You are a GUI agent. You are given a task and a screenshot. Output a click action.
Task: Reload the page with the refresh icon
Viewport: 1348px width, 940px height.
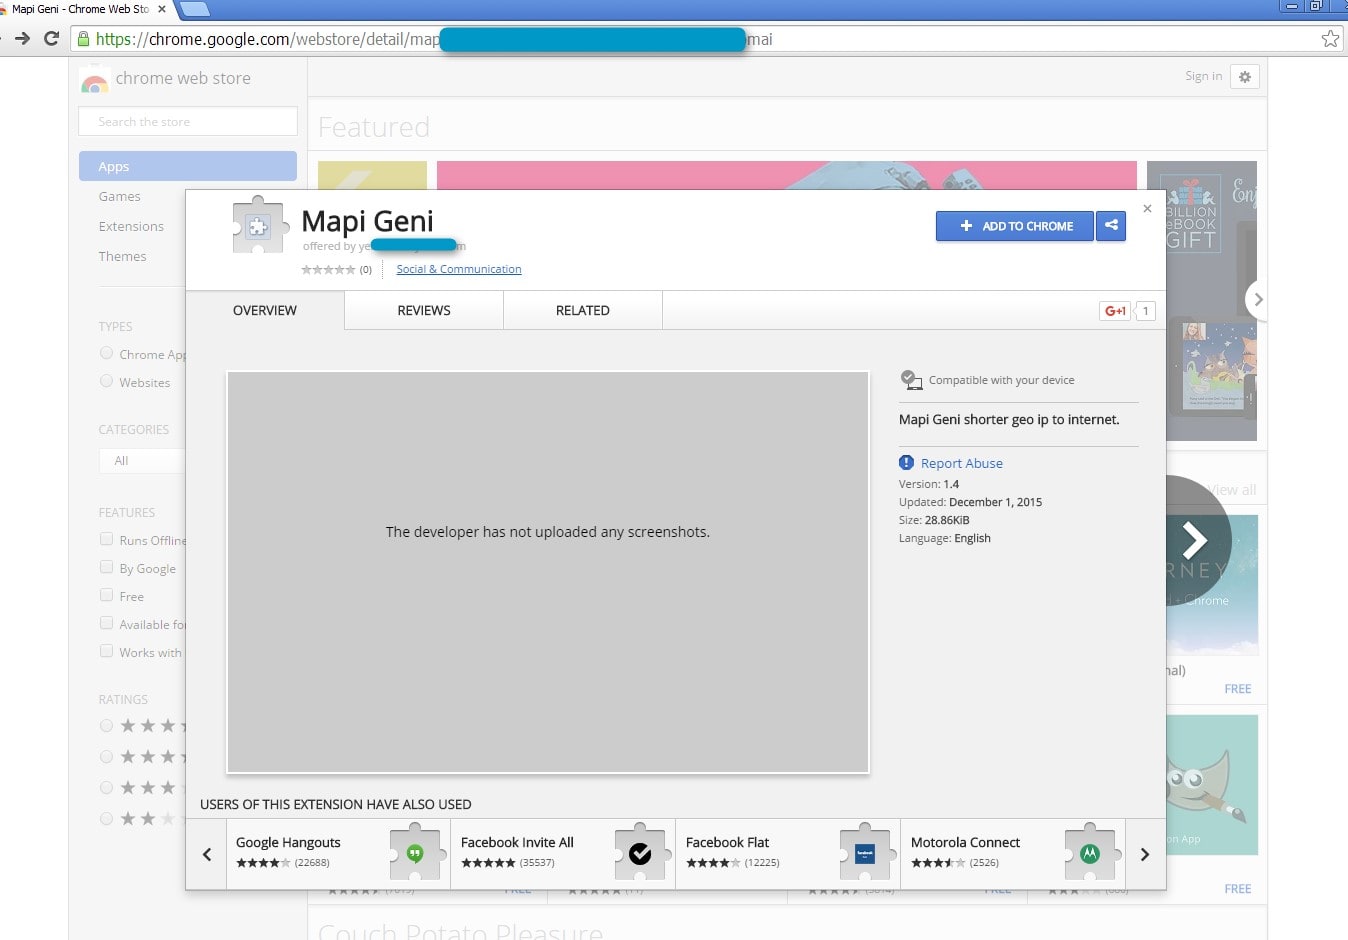point(52,39)
